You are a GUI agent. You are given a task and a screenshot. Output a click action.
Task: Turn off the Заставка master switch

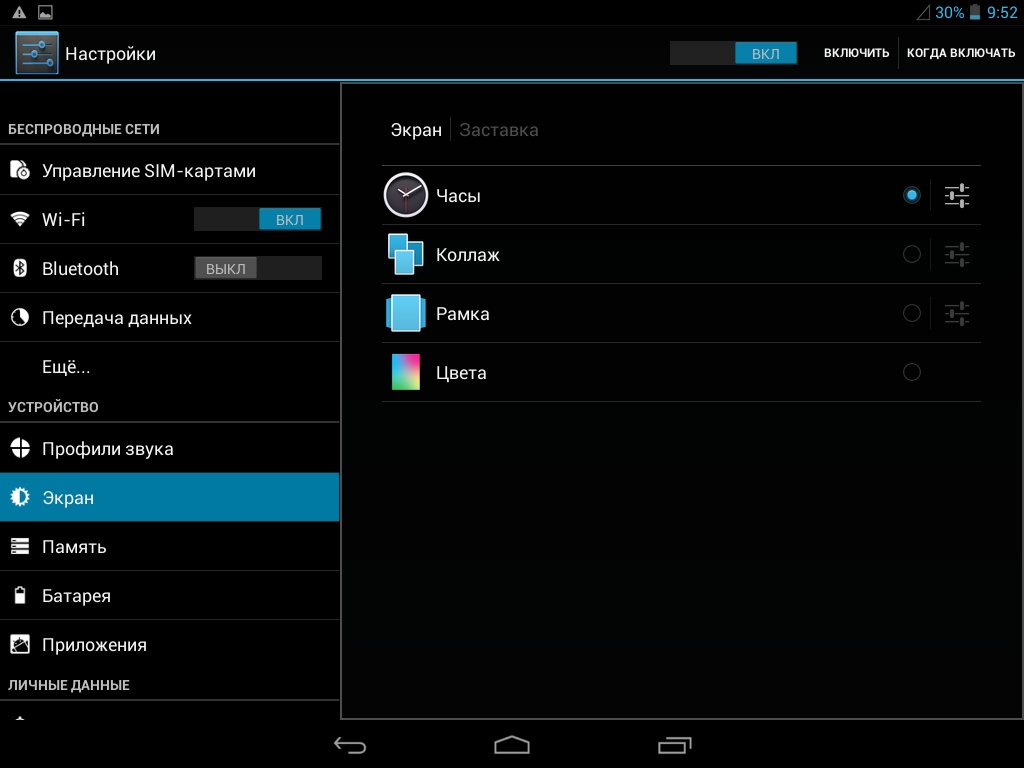coord(733,53)
